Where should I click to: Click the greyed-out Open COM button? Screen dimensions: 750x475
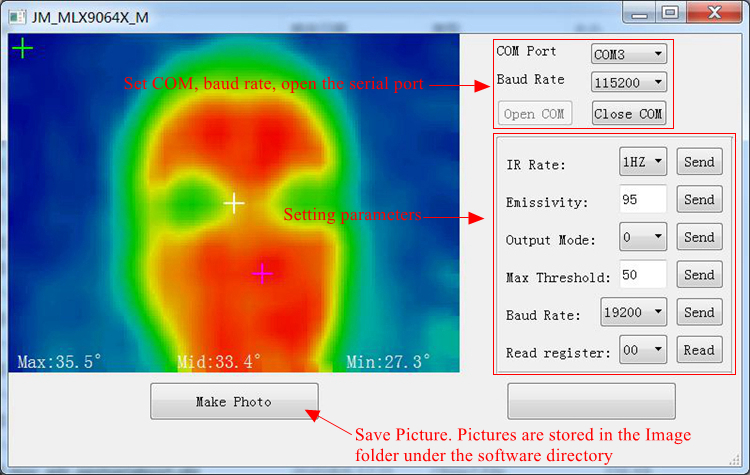535,114
